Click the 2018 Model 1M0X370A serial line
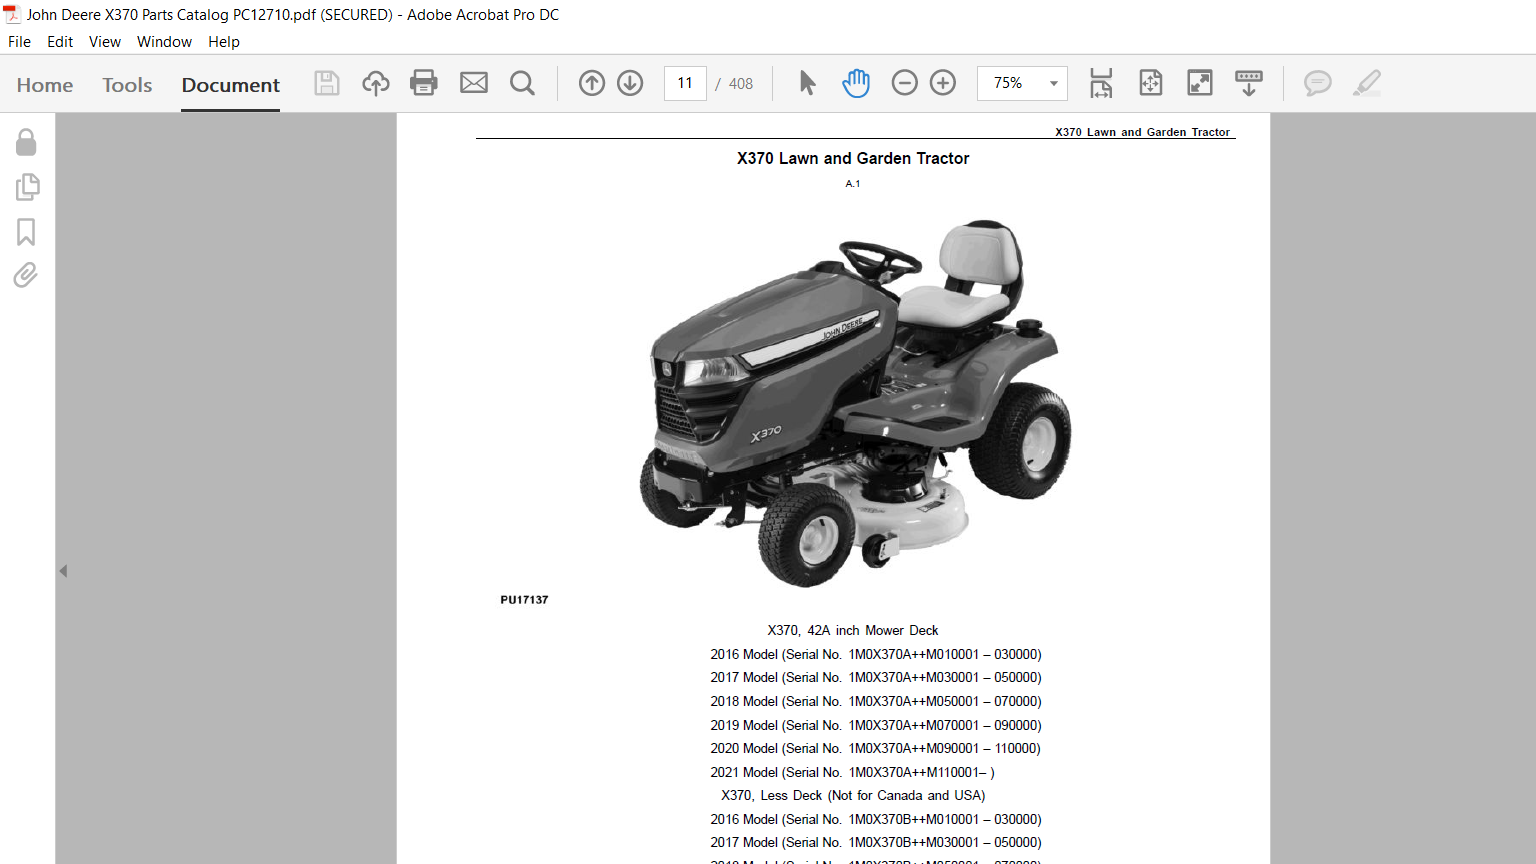 876,701
